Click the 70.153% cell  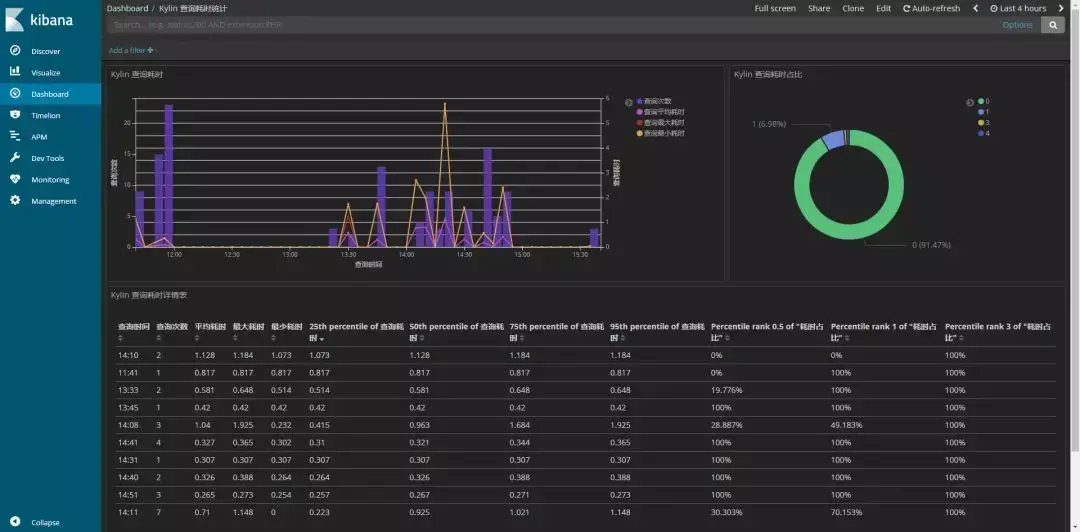click(x=847, y=512)
